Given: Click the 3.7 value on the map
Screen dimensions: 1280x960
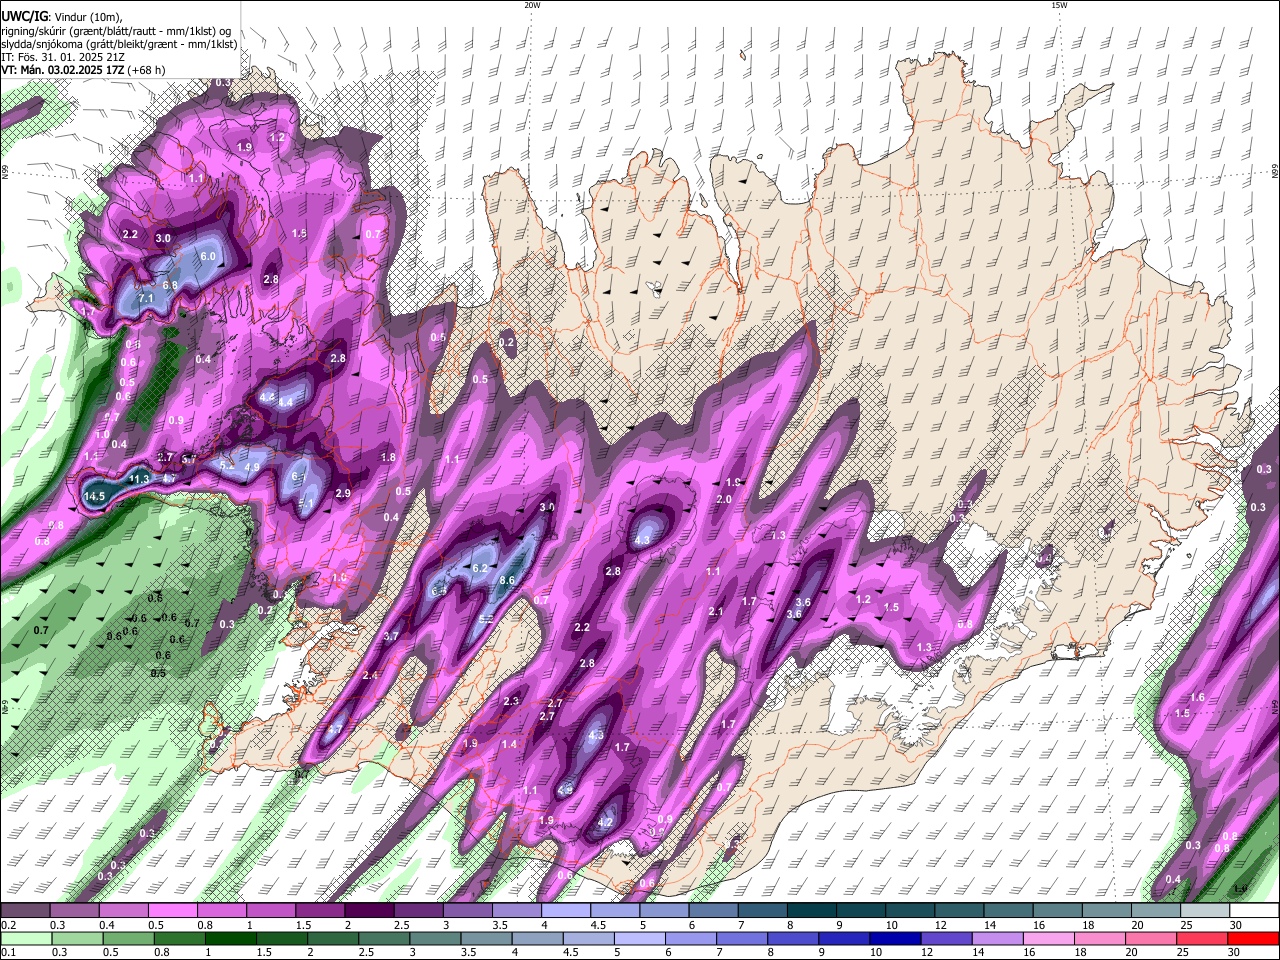Looking at the screenshot, I should [391, 636].
